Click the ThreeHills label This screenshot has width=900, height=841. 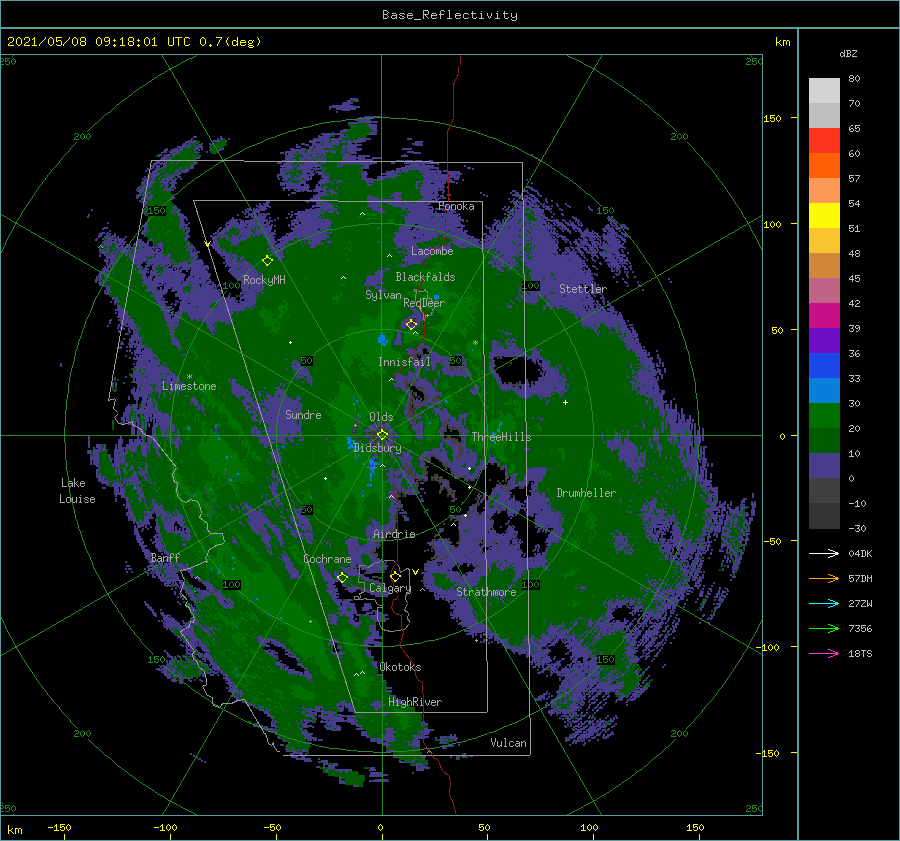point(502,437)
